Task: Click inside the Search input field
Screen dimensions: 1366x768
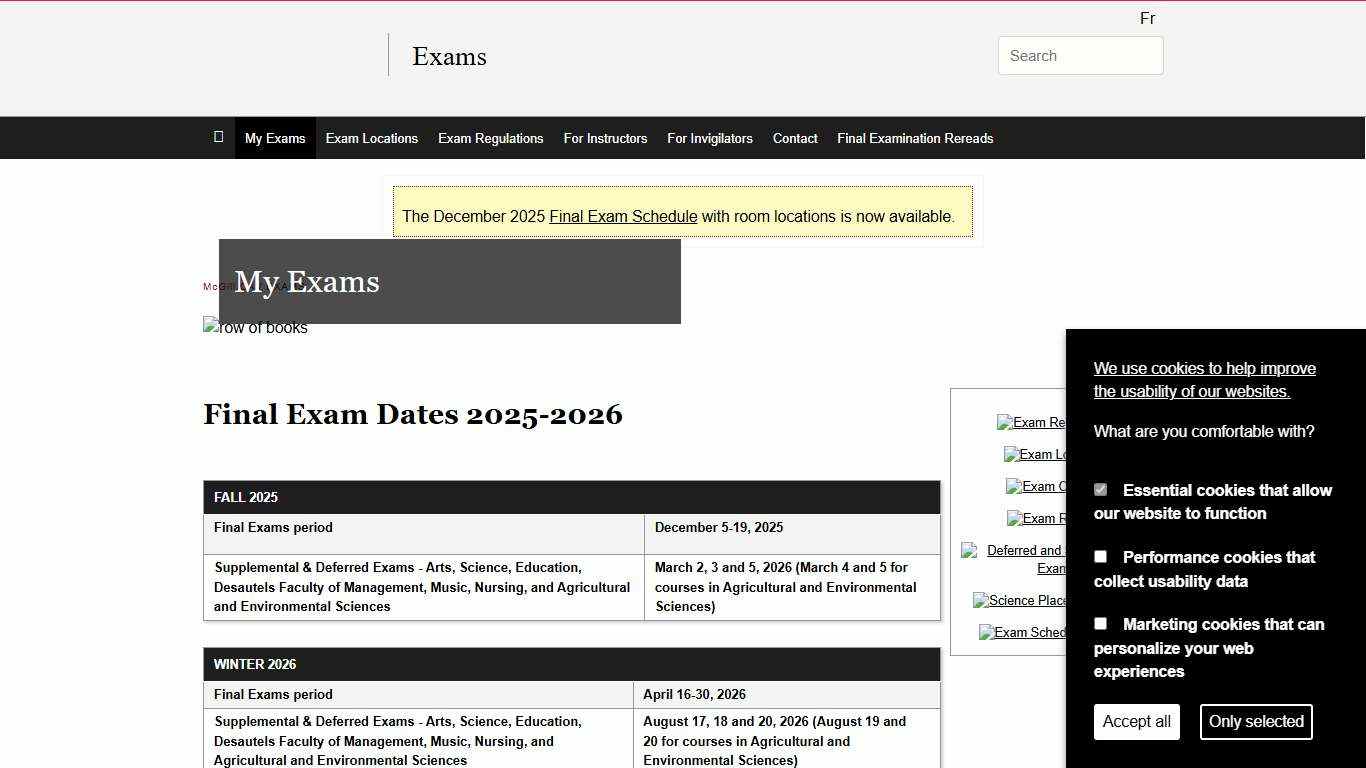Action: (1079, 55)
